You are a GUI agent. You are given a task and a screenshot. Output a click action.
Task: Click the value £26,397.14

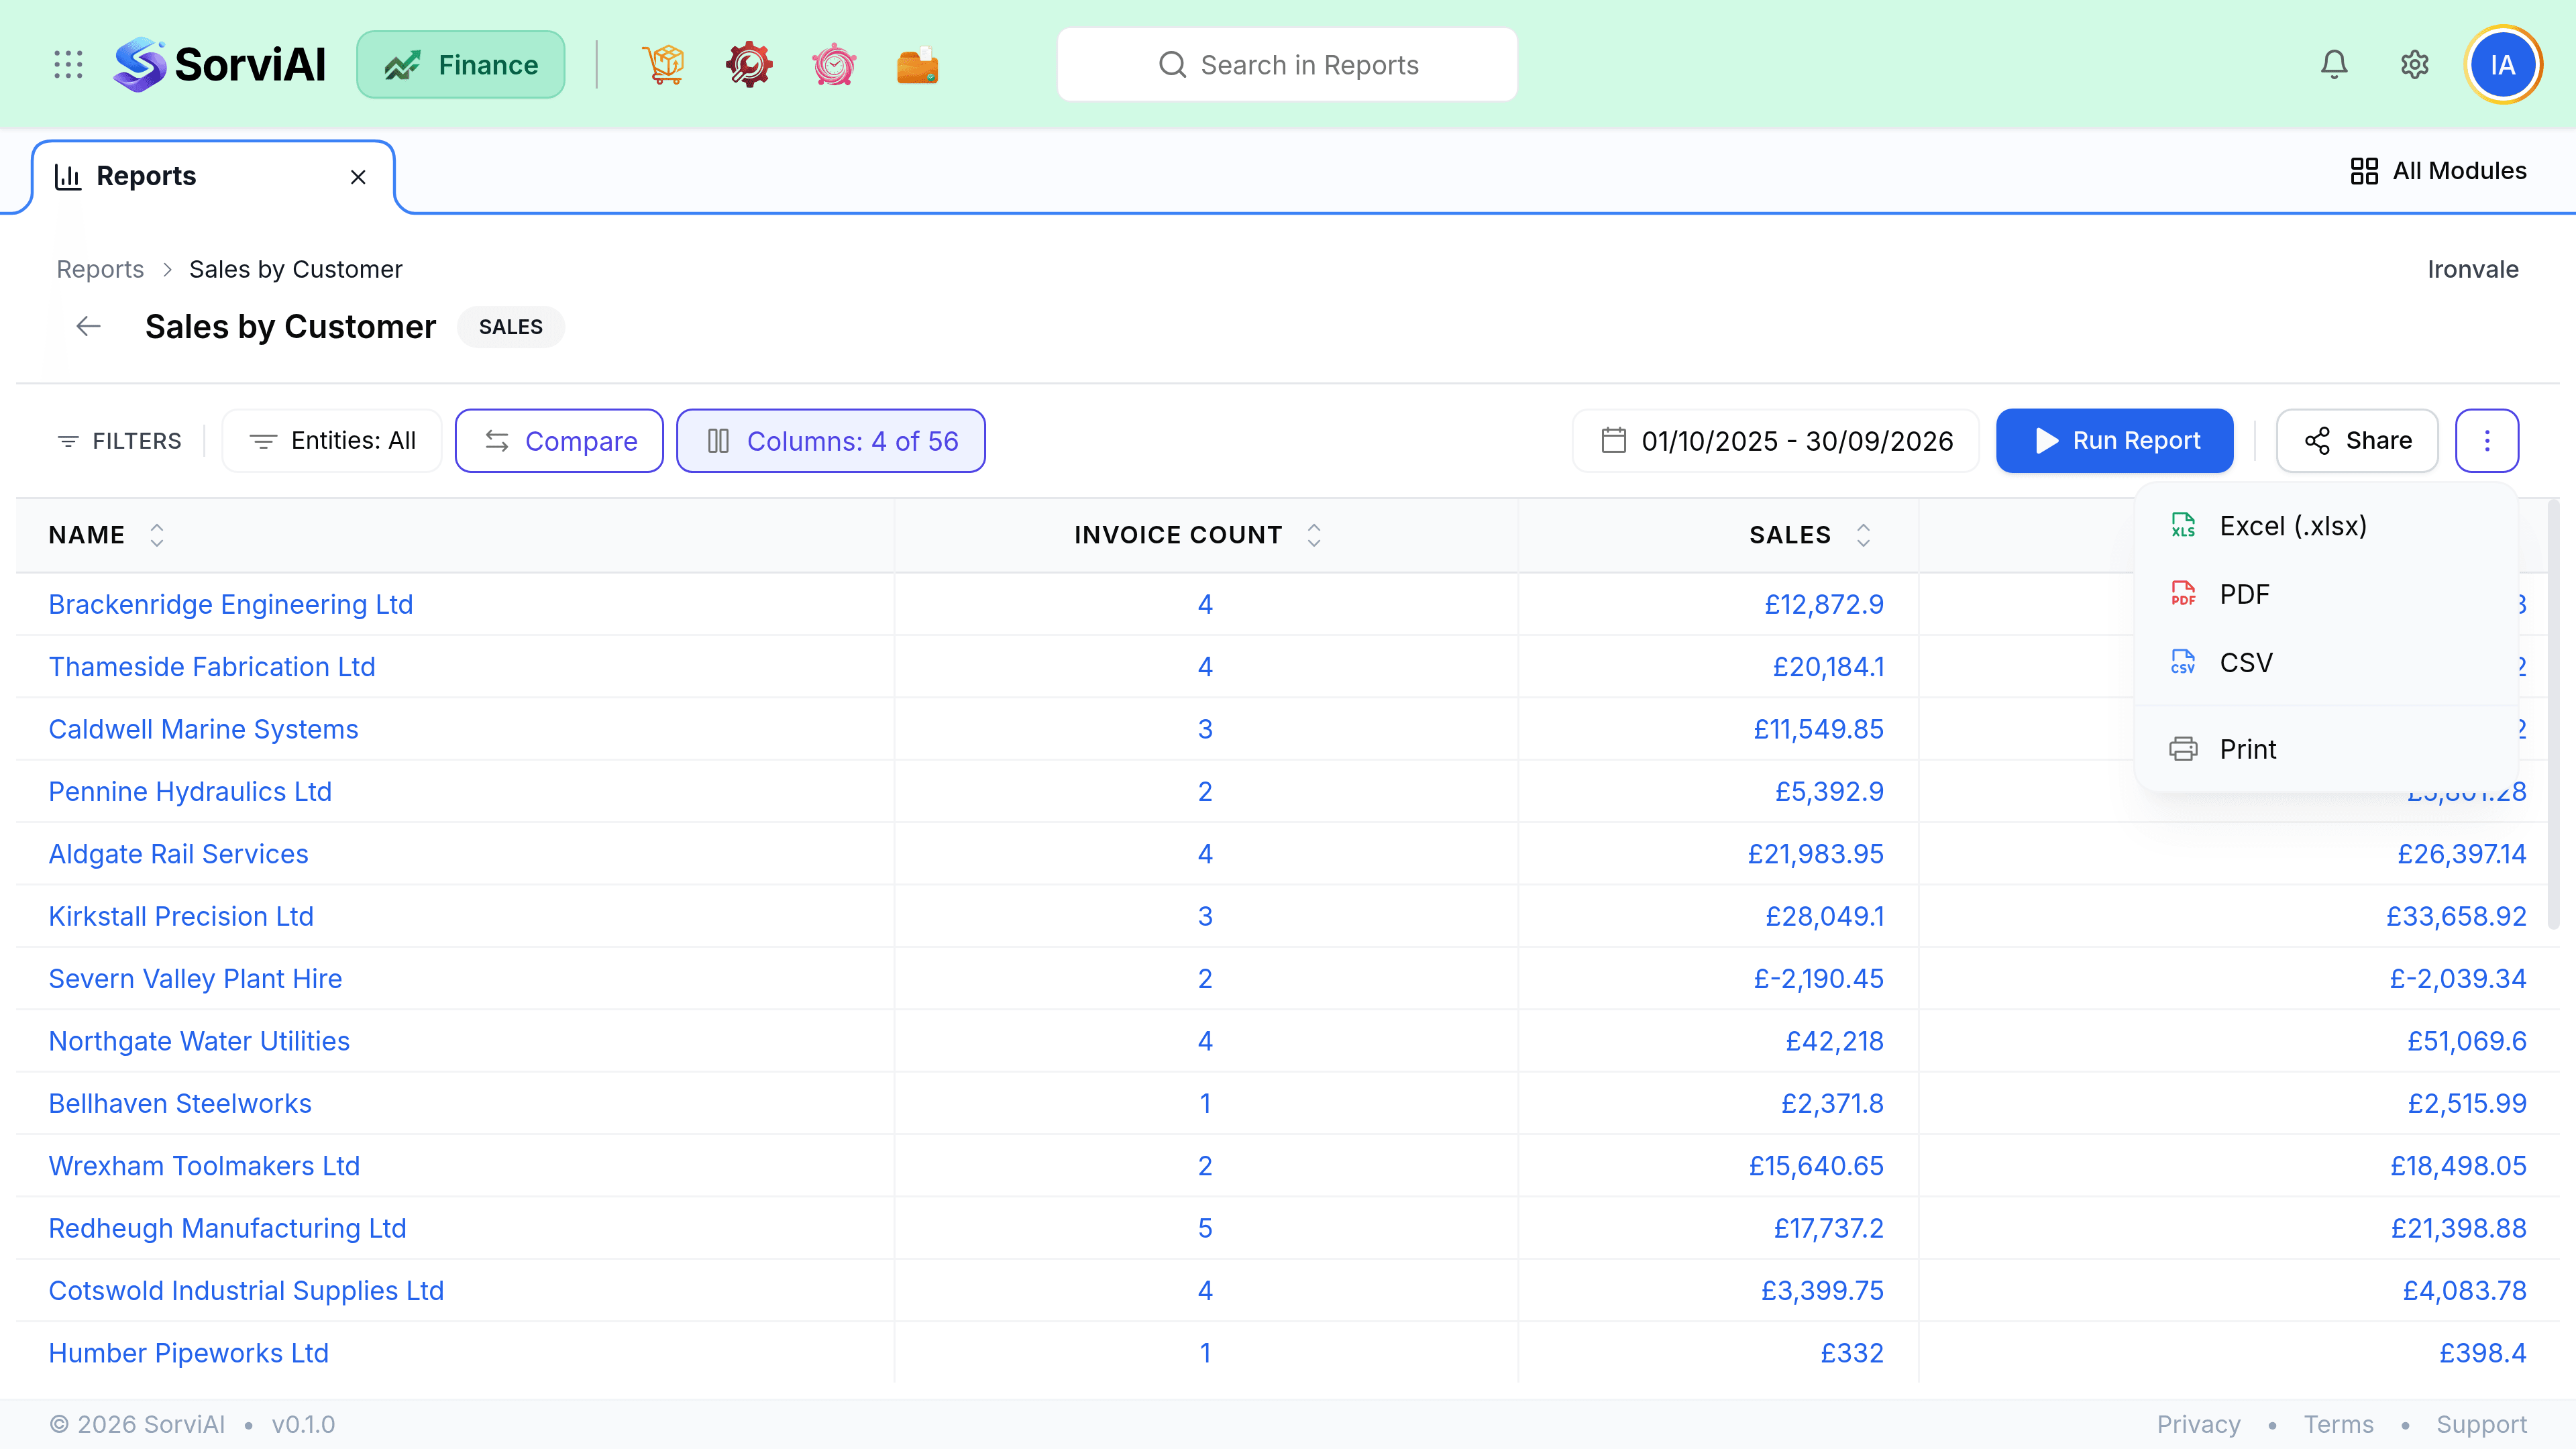pyautogui.click(x=2461, y=855)
